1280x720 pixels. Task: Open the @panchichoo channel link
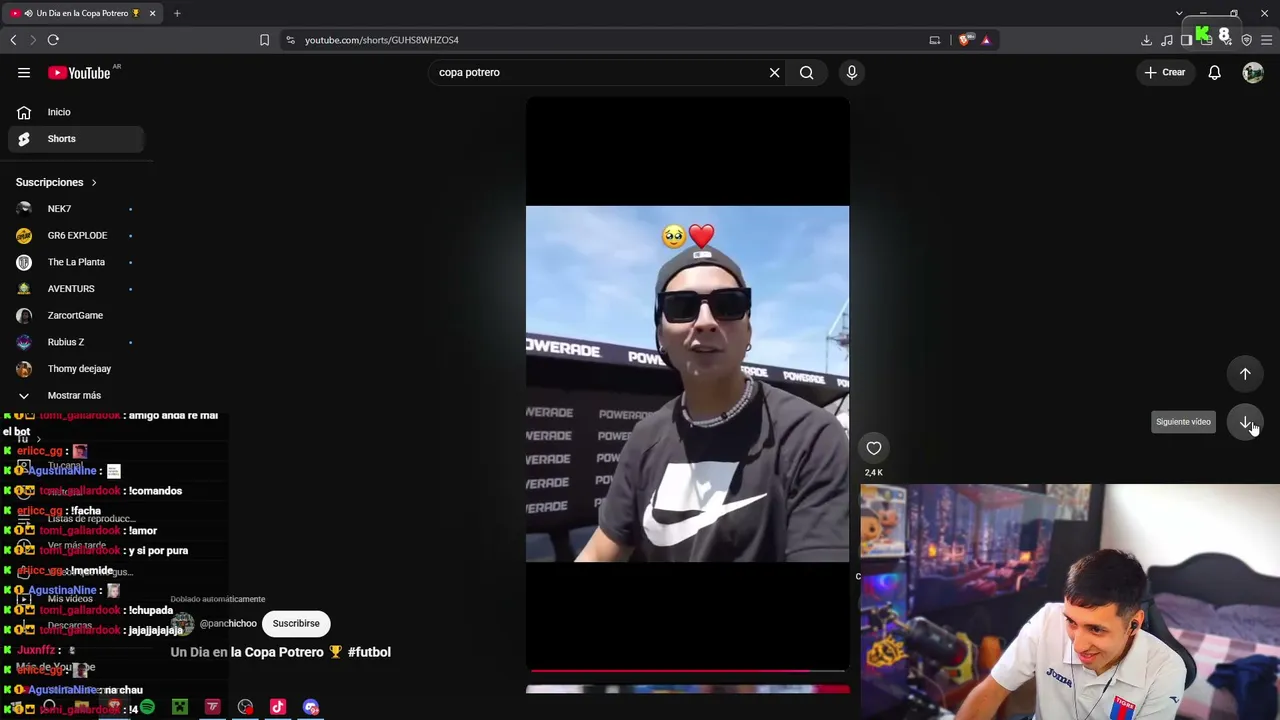tap(228, 623)
